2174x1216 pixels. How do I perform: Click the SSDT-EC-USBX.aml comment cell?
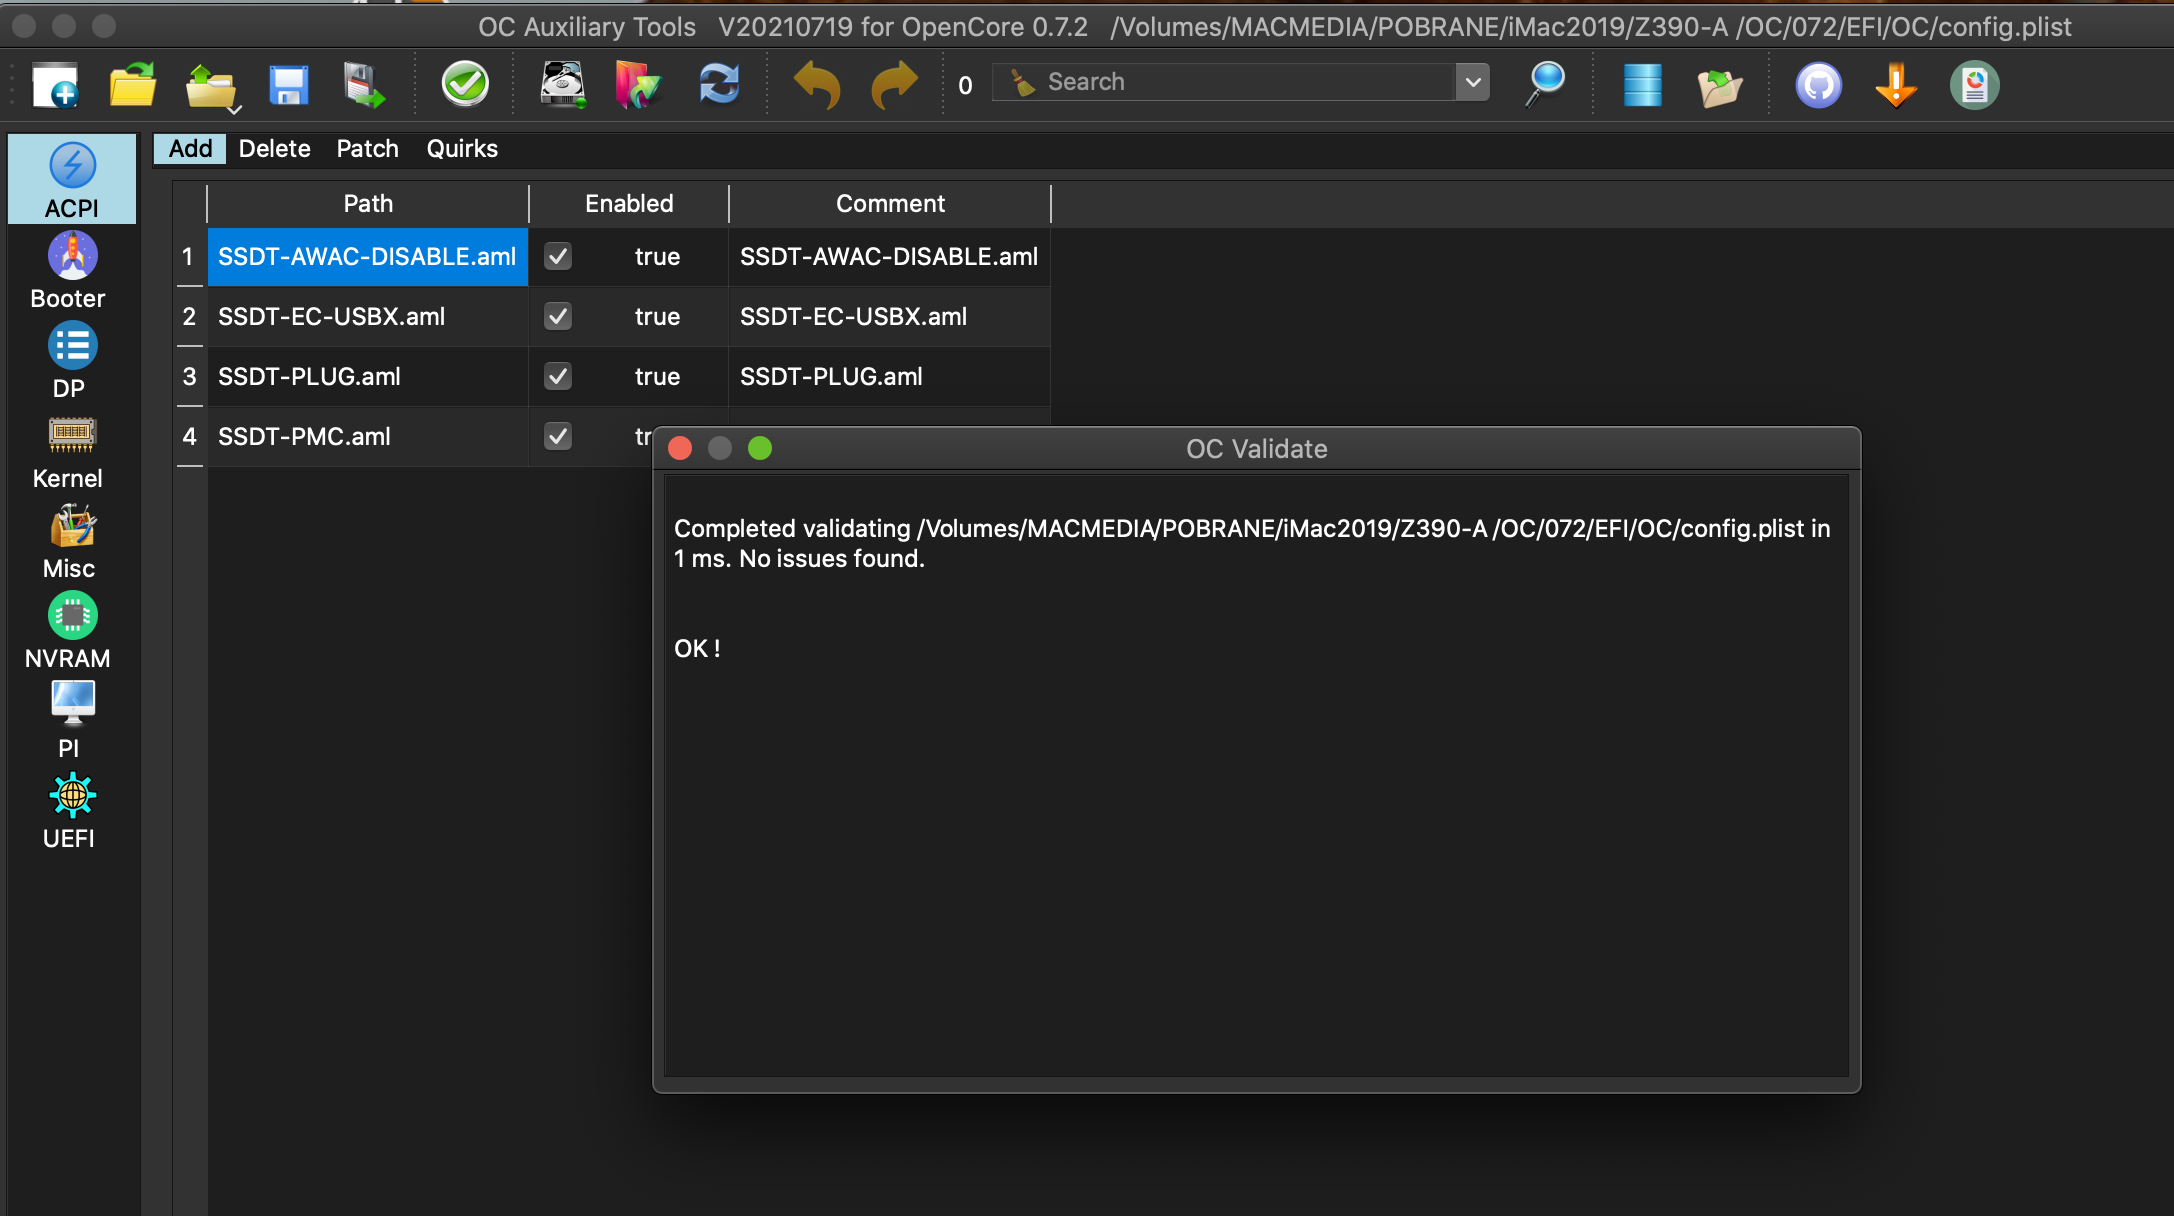point(890,317)
